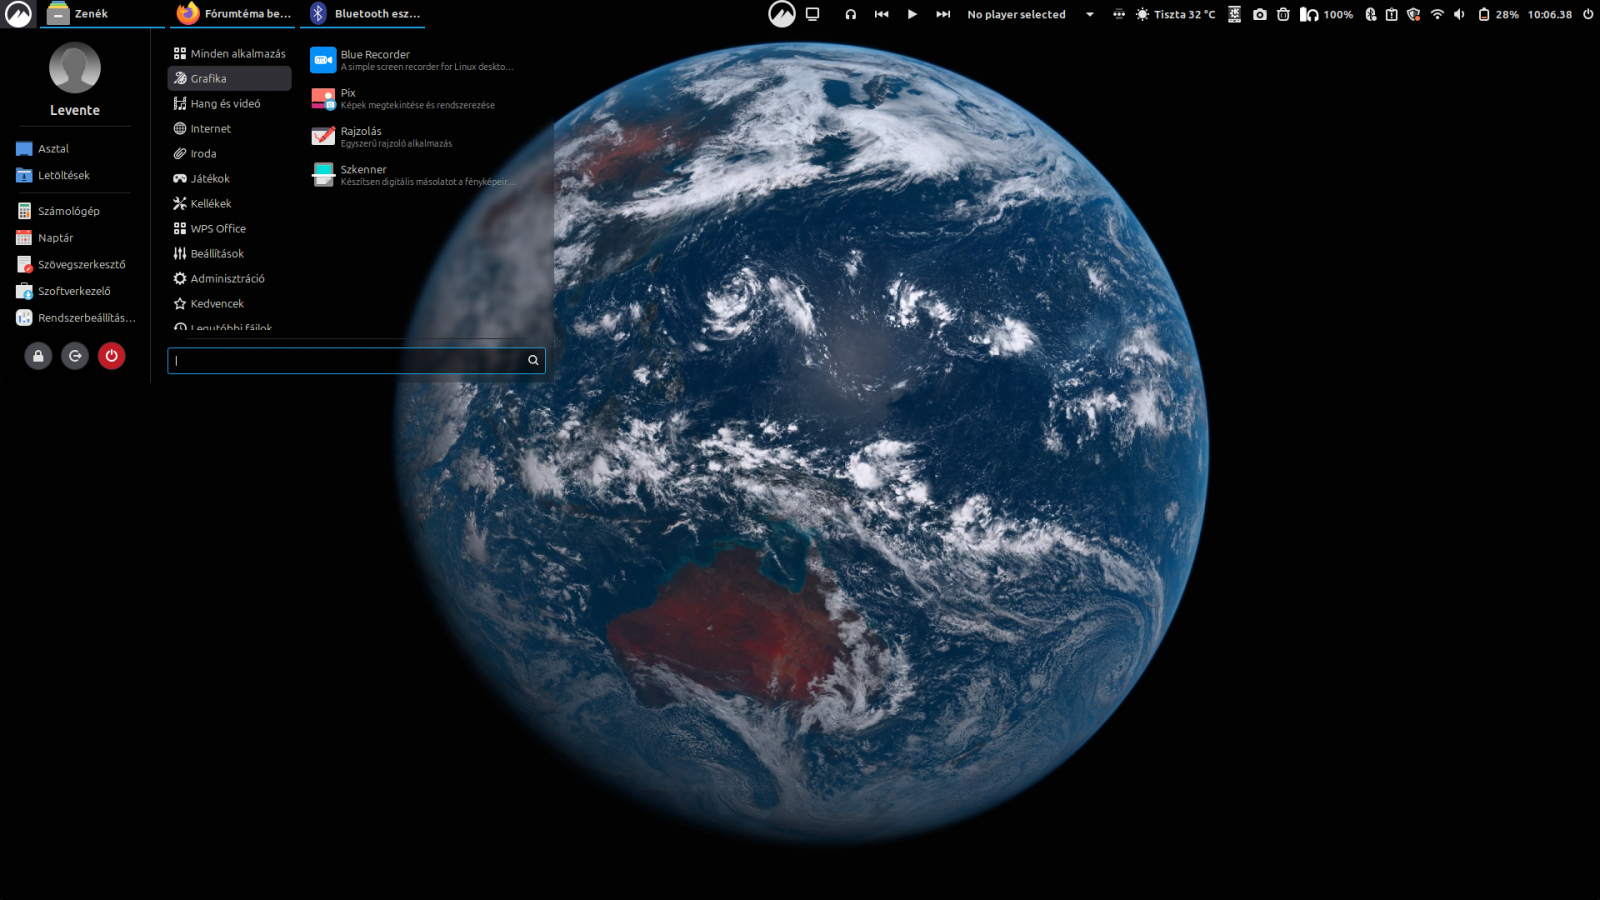Click the trash icon in the panel

coord(1283,14)
